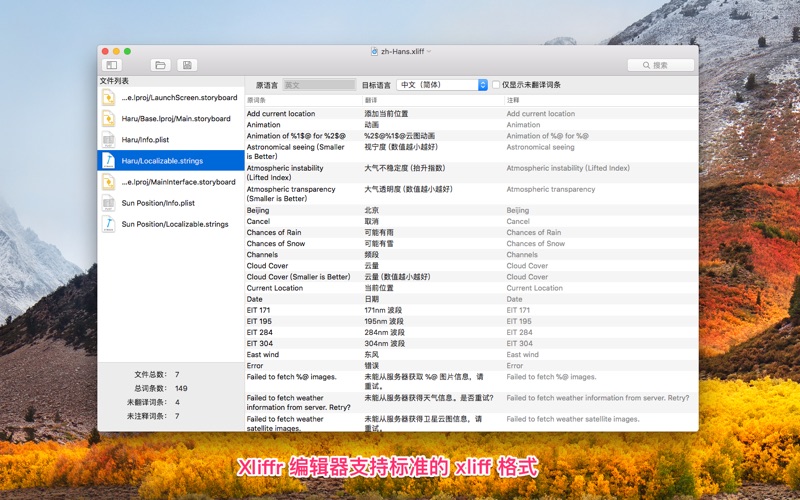800x500 pixels.
Task: Click the MainInterface.storyboard file icon
Action: (x=108, y=182)
